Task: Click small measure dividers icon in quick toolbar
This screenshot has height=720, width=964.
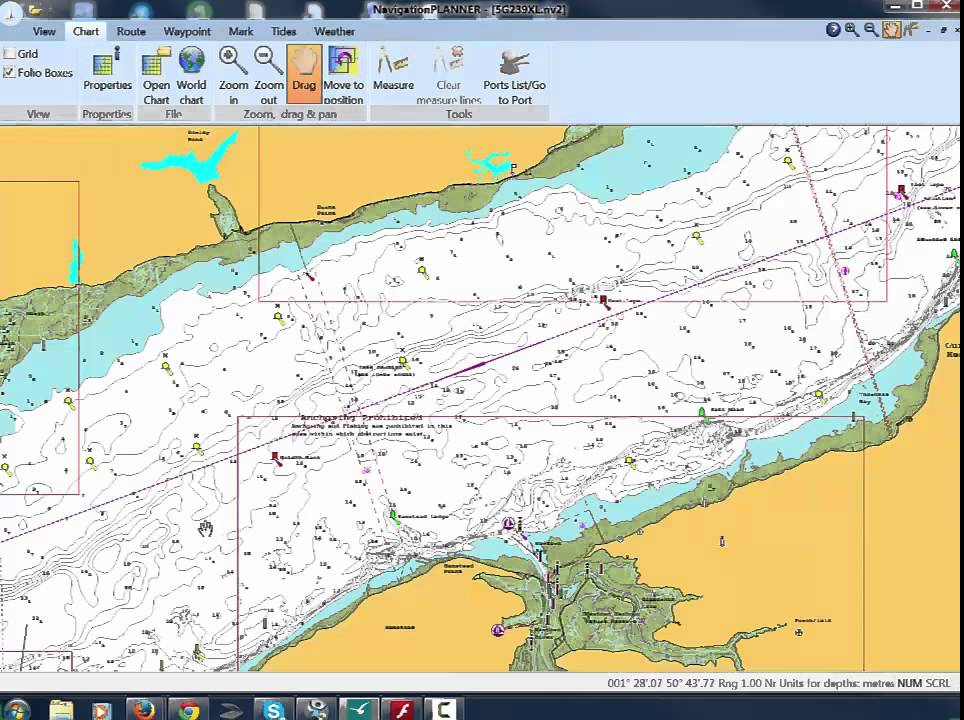Action: 910,29
